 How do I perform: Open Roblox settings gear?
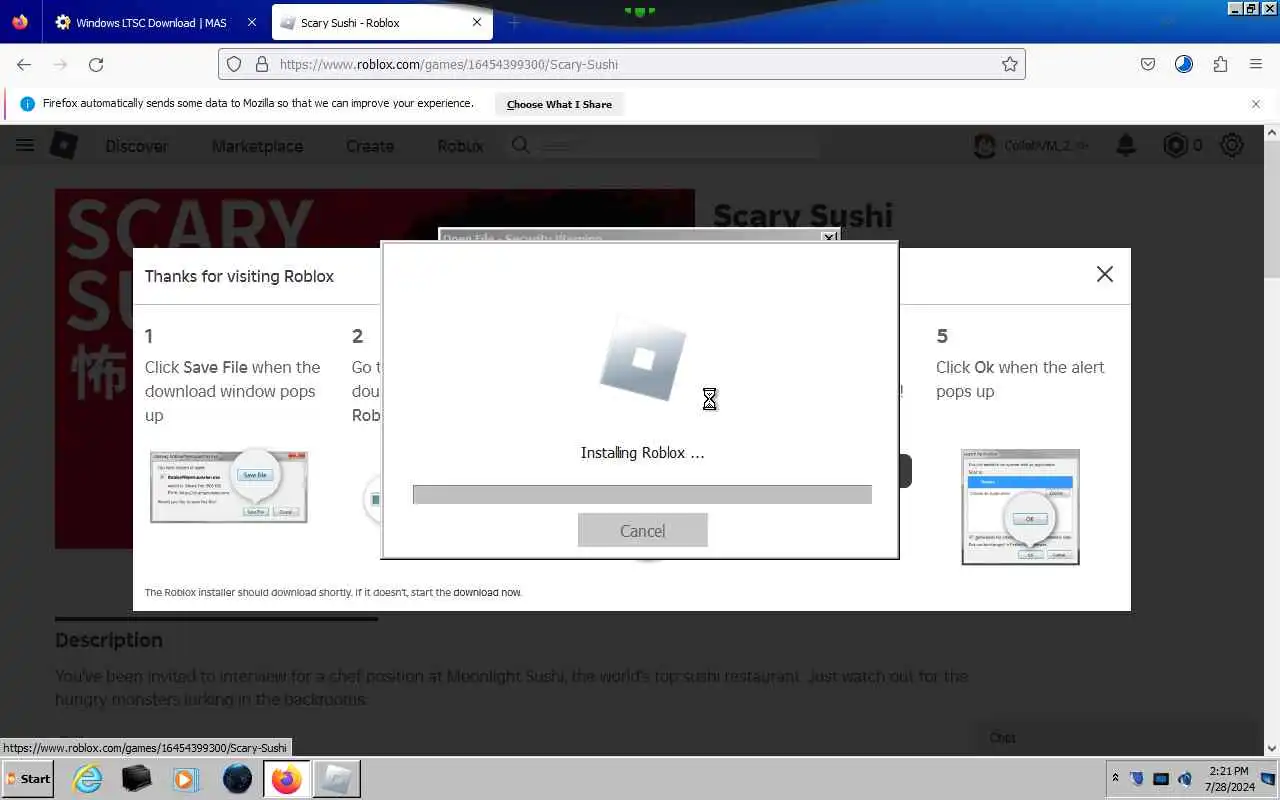[x=1232, y=146]
